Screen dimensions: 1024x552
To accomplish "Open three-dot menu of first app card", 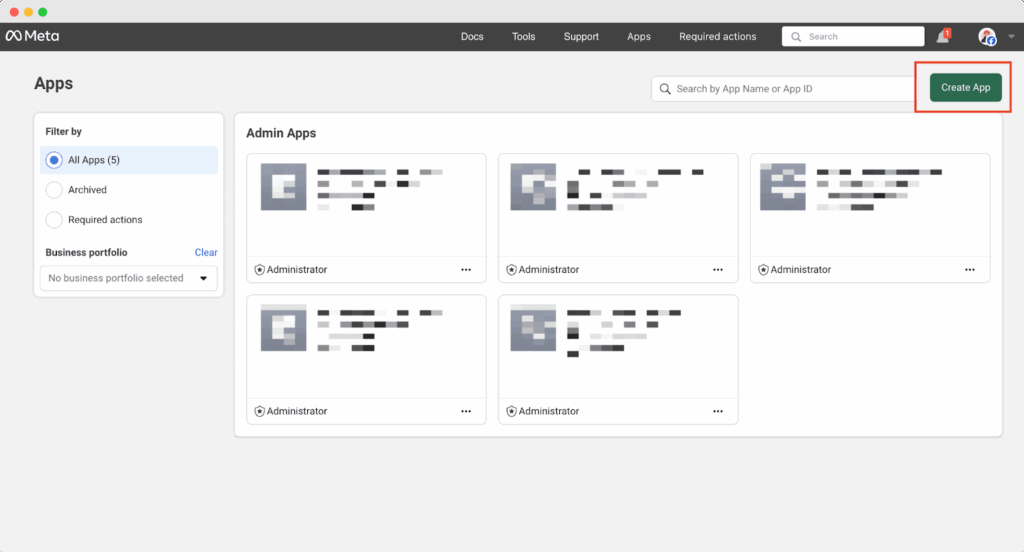I will click(x=466, y=270).
